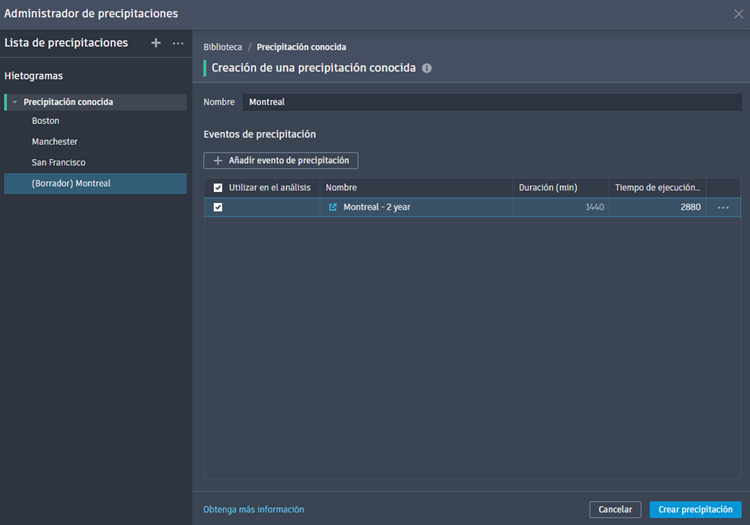Open the Obtenga más información link
The width and height of the screenshot is (750, 525).
pyautogui.click(x=254, y=510)
